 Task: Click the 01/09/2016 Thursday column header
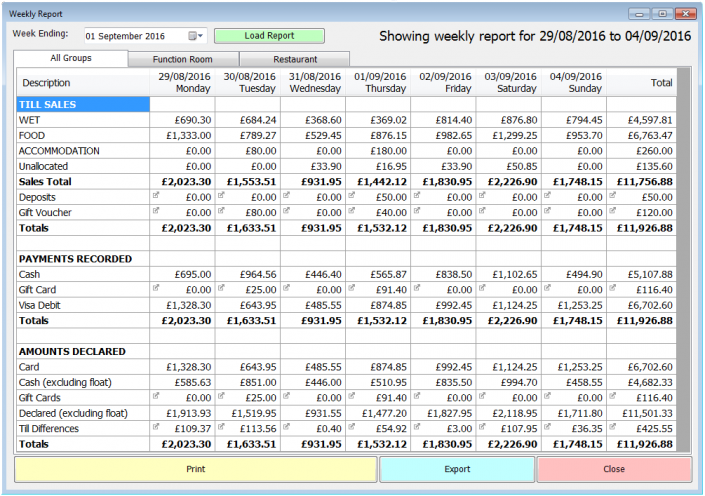(x=380, y=82)
